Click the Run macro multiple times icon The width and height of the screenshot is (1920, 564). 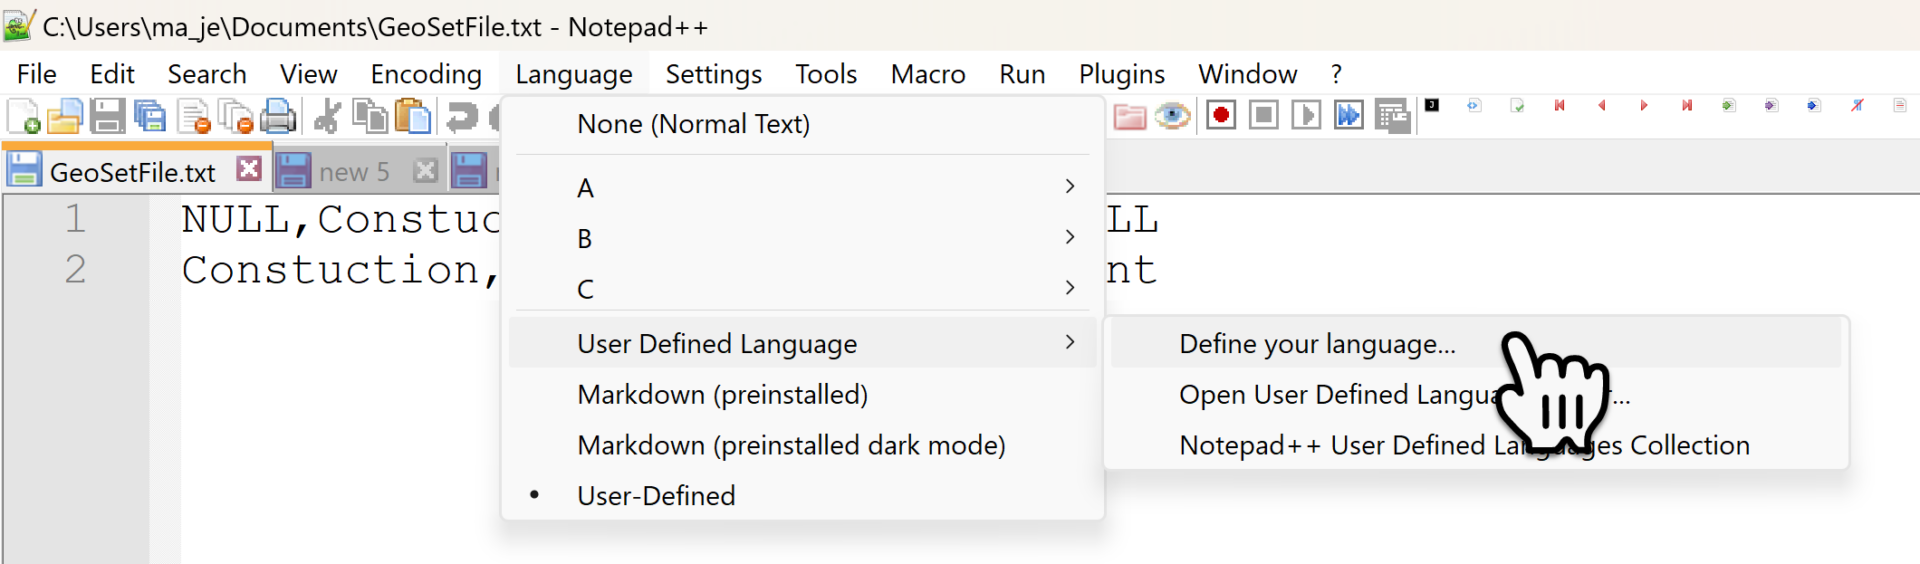(x=1348, y=115)
